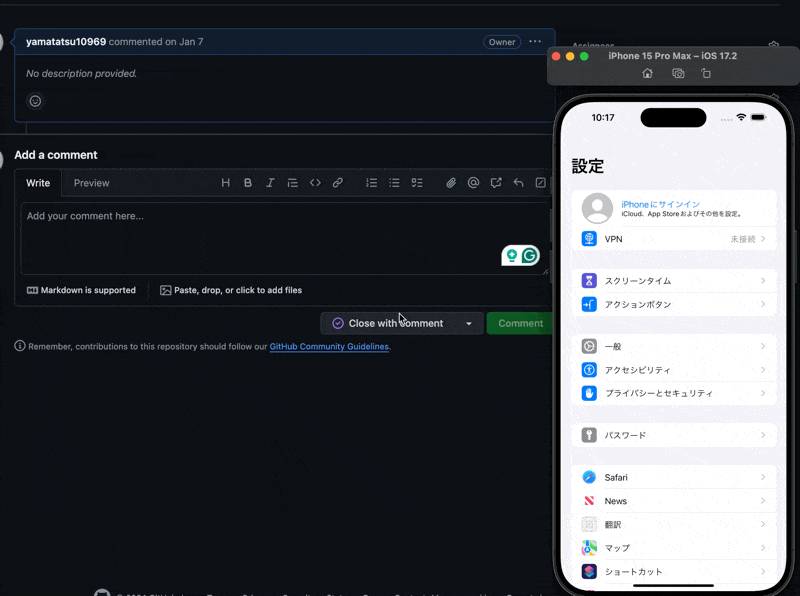Insert code formatting icon
The width and height of the screenshot is (800, 596).
pos(315,183)
